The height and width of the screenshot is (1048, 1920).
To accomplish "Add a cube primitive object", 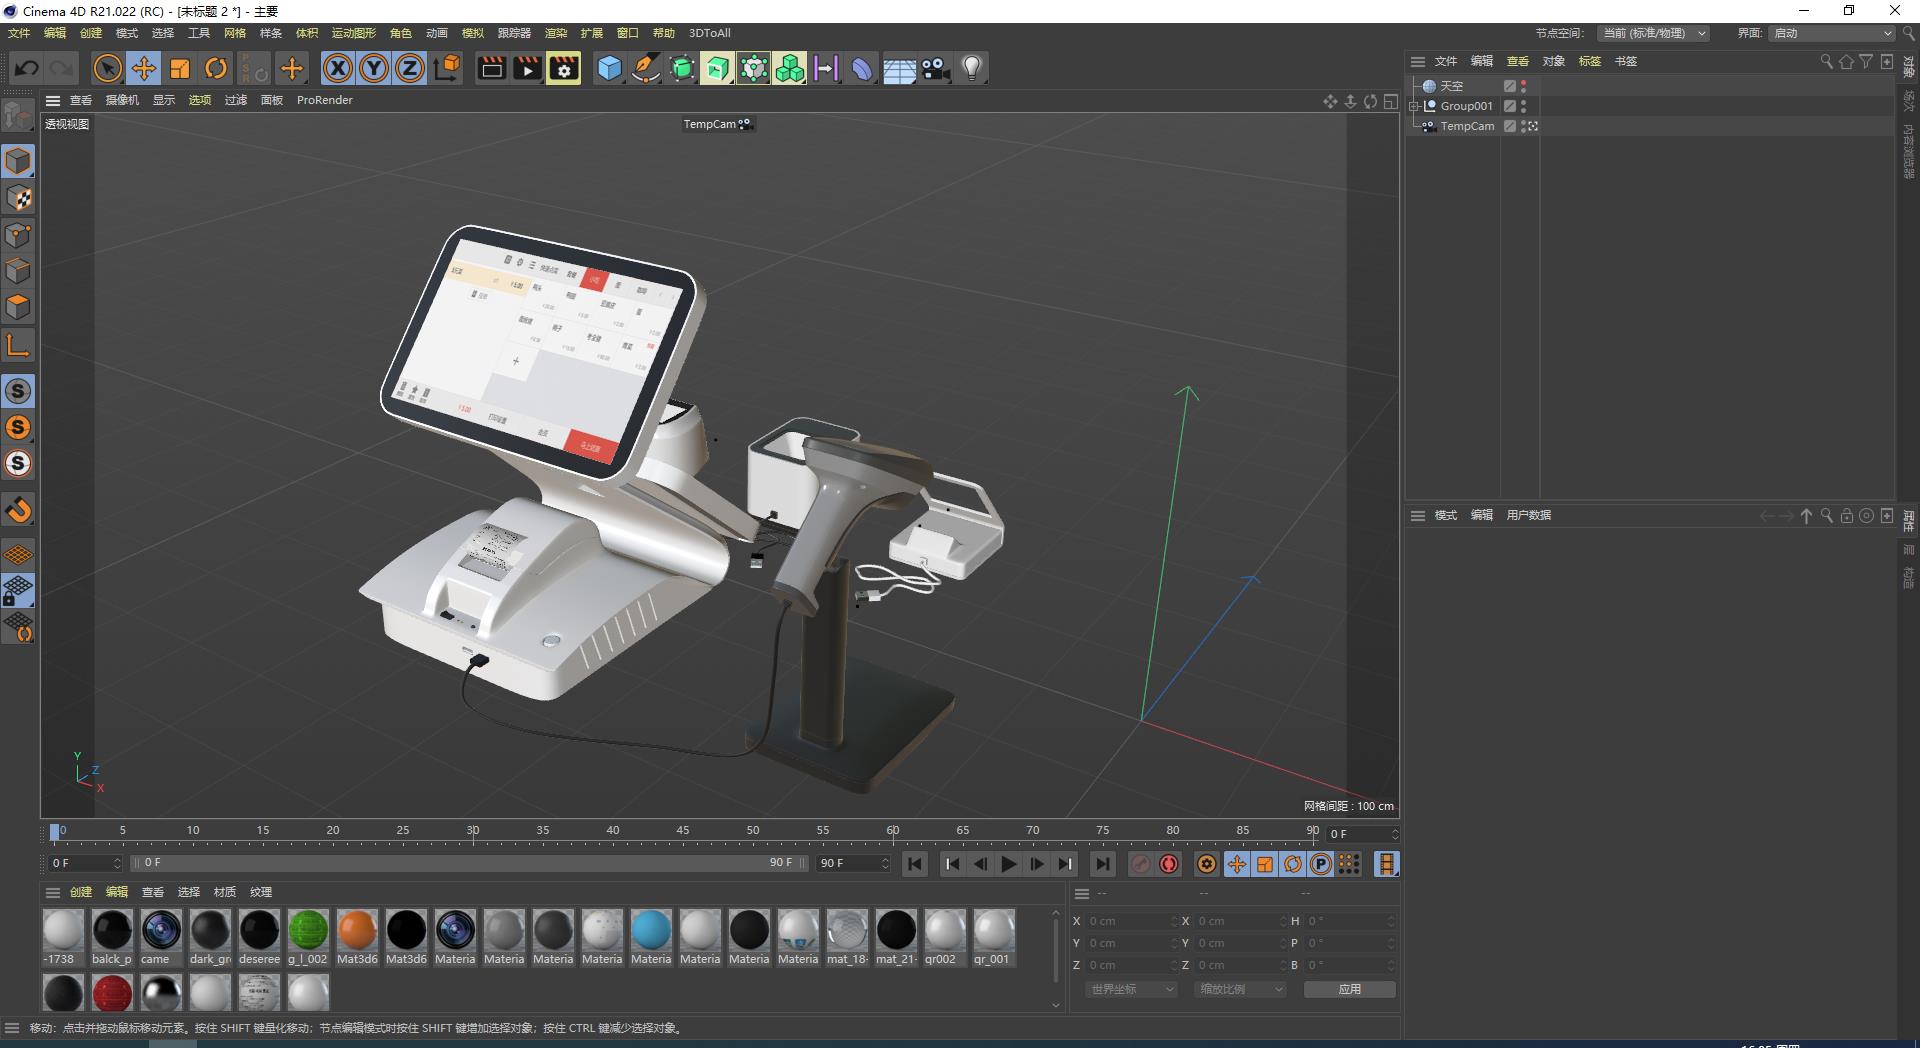I will coord(609,68).
